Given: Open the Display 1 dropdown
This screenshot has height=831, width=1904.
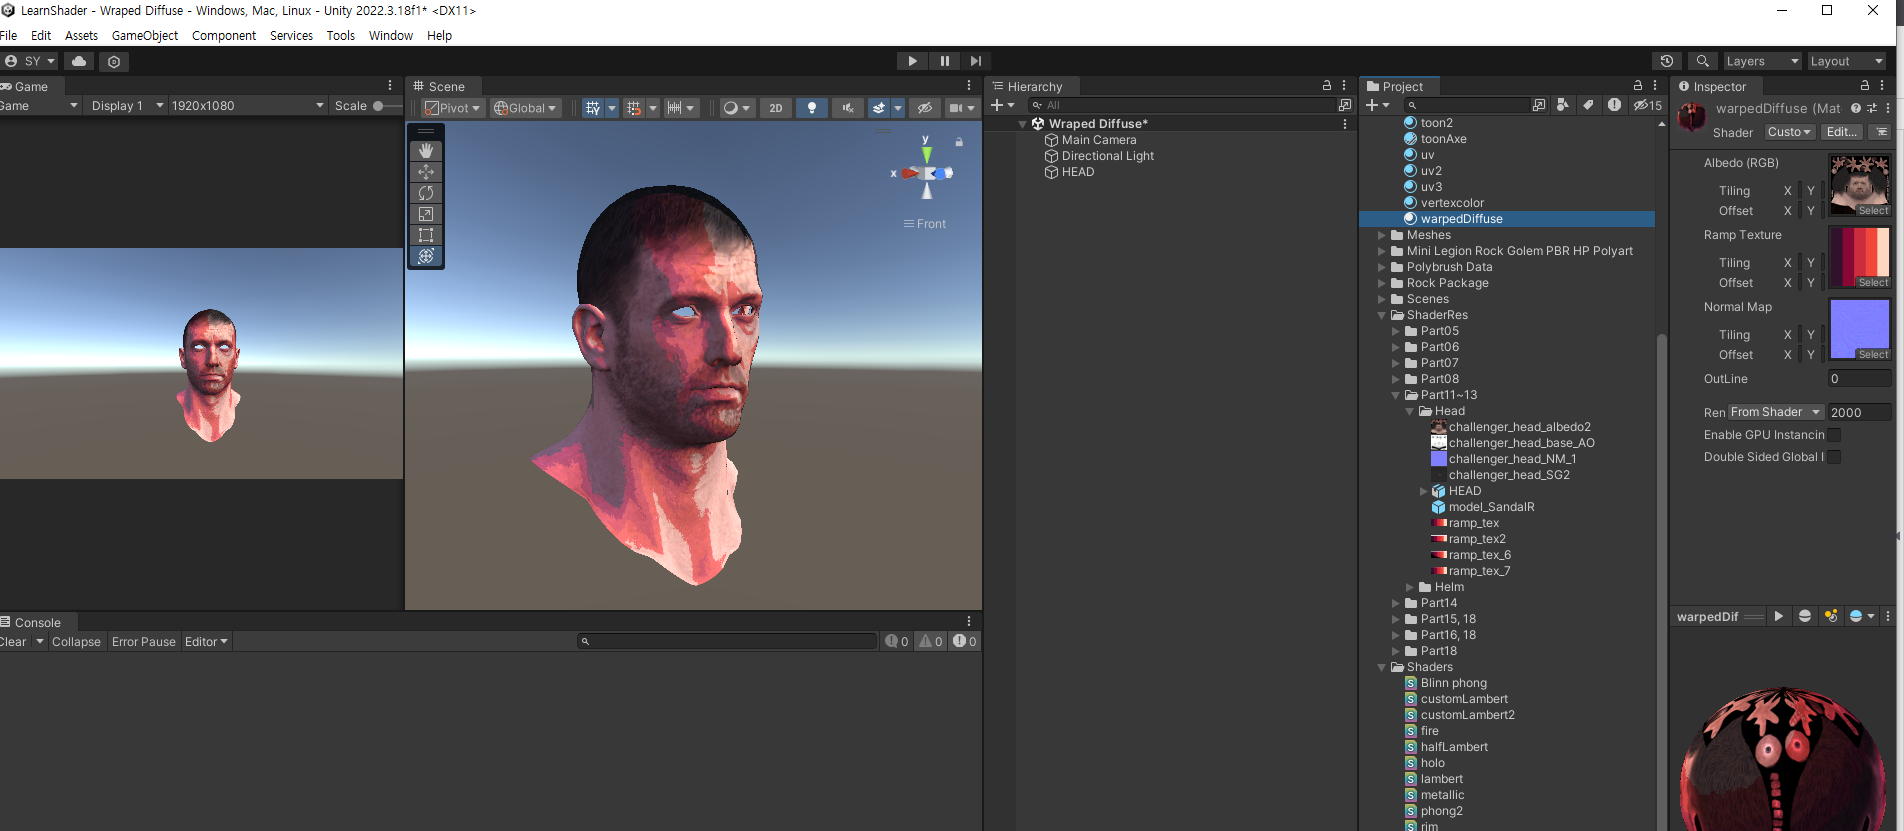Looking at the screenshot, I should 127,105.
